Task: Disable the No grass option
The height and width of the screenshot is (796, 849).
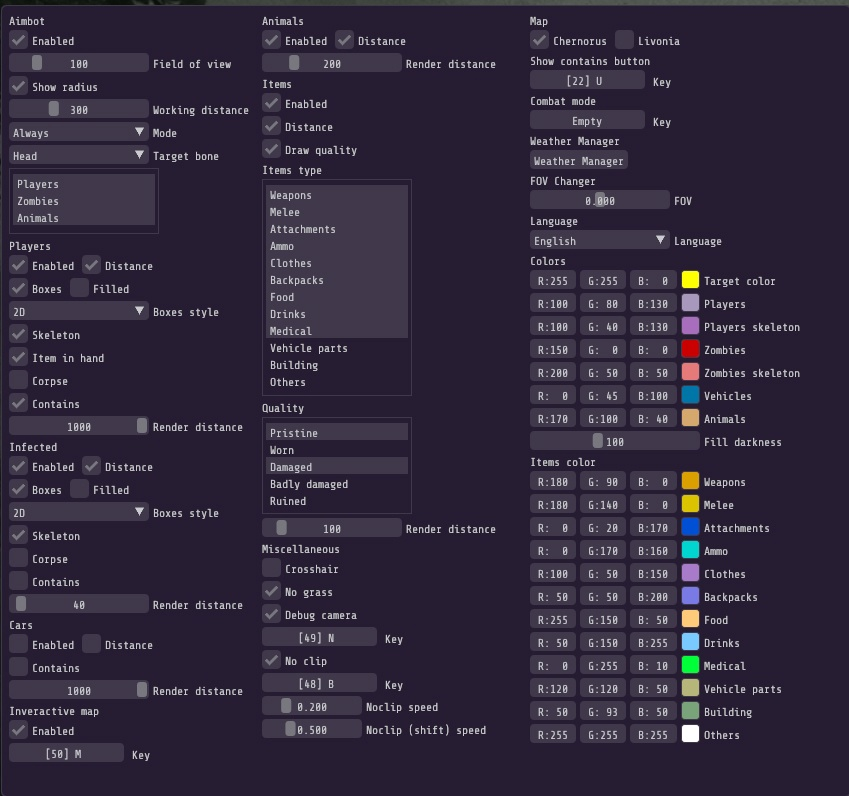Action: (x=271, y=591)
